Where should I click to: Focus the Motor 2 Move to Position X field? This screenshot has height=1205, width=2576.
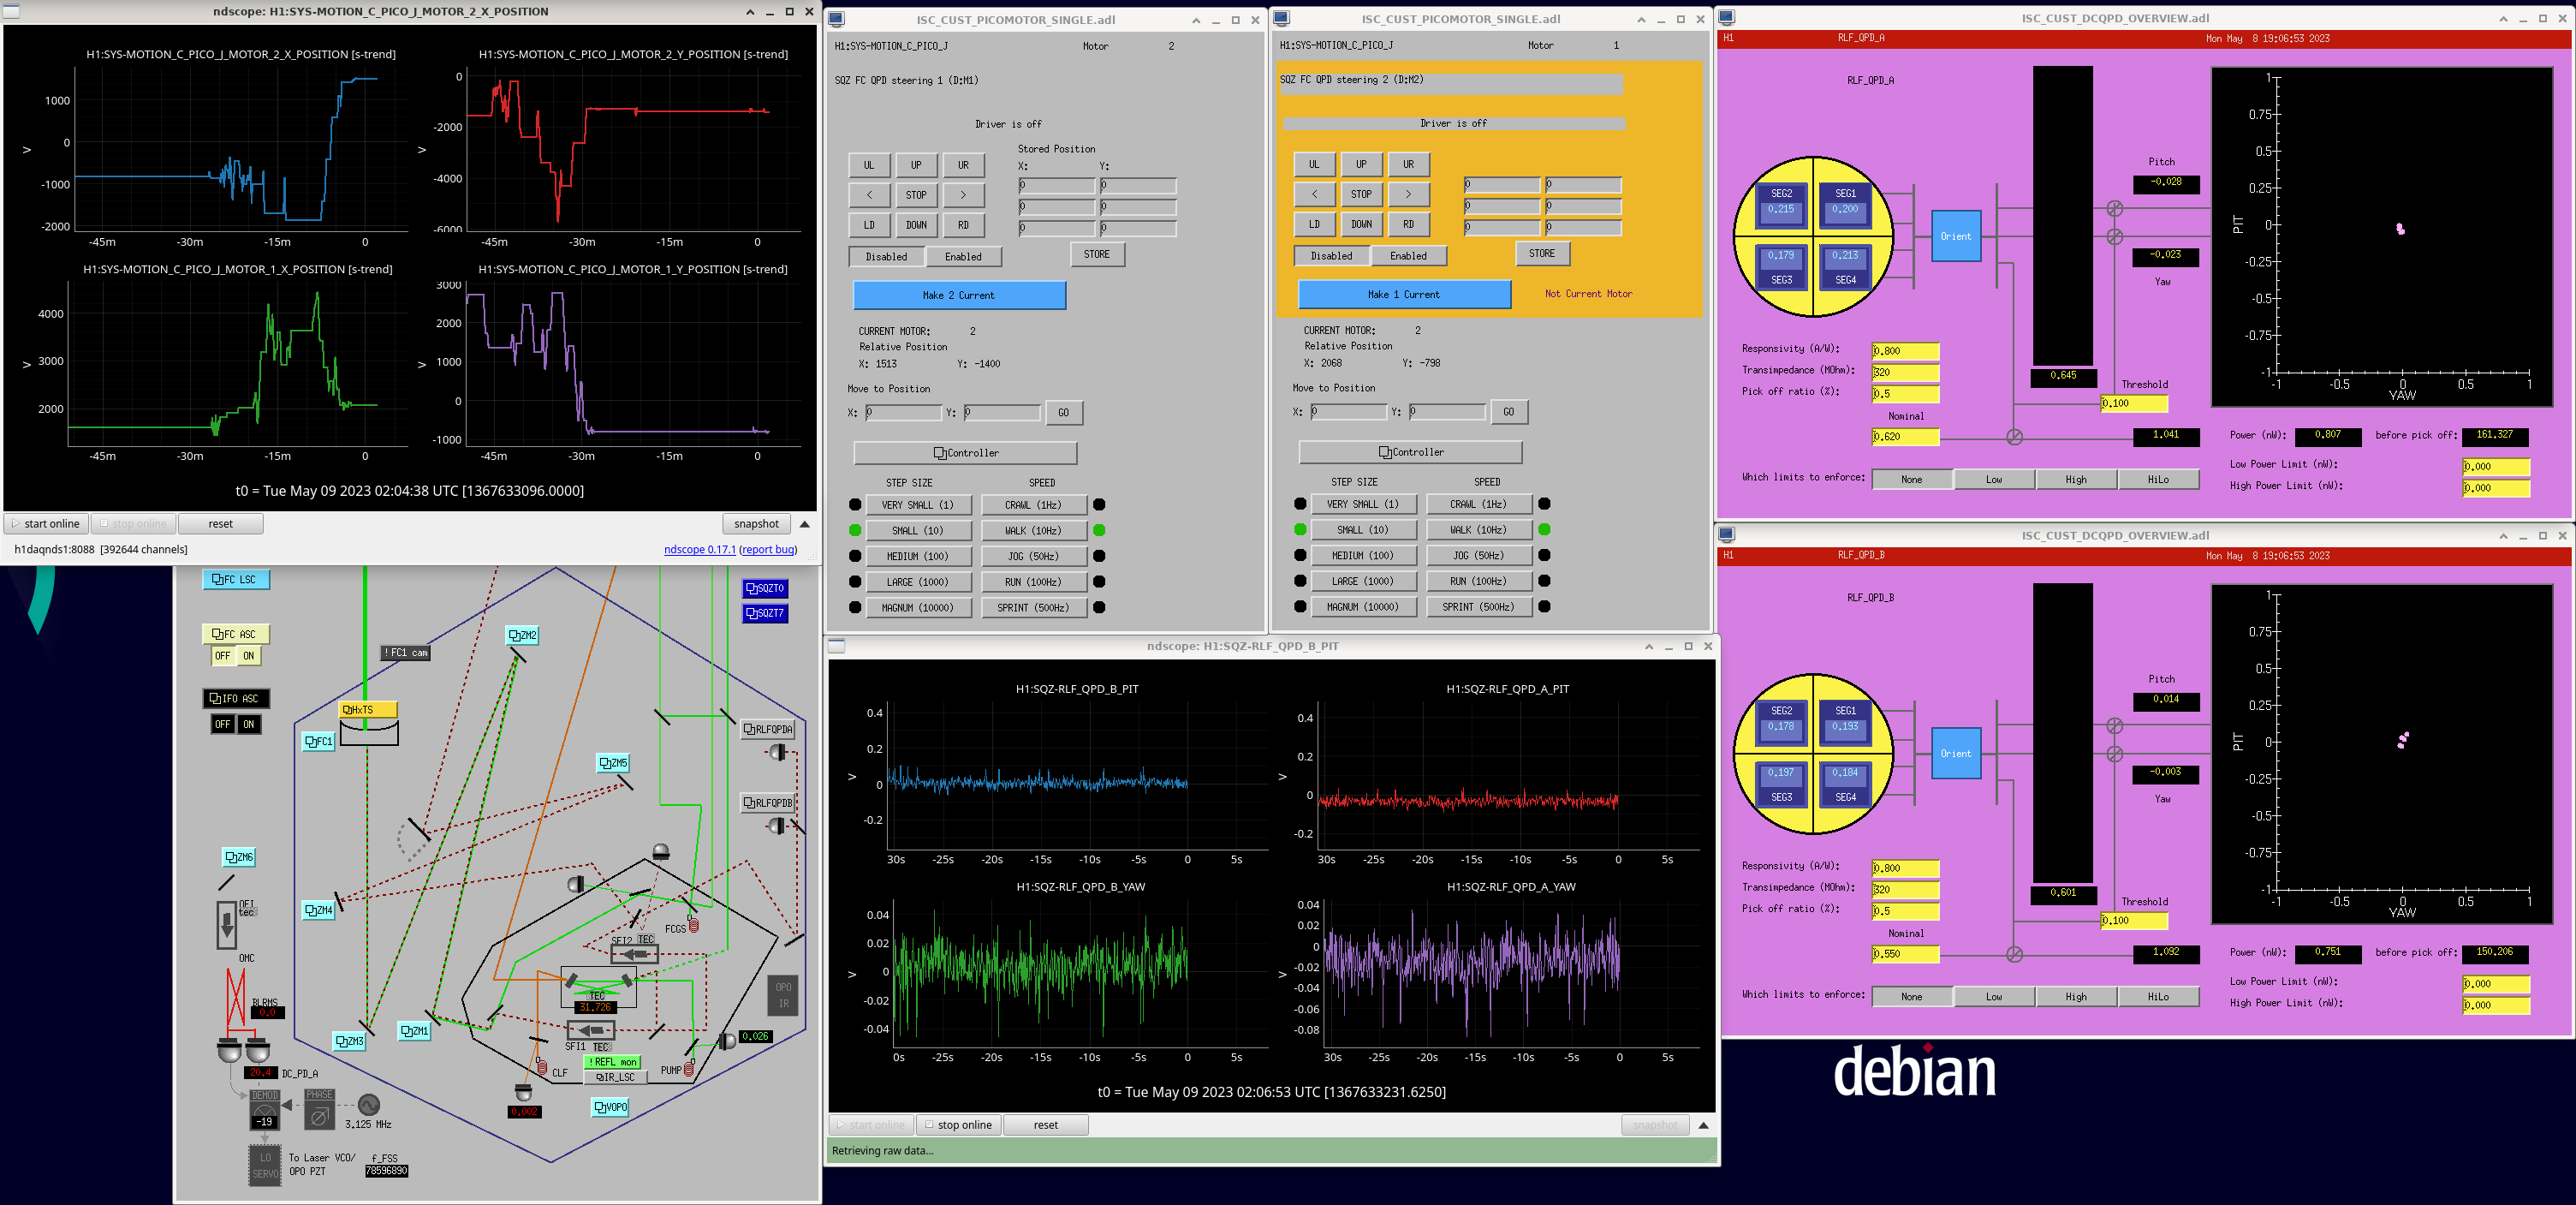click(903, 413)
